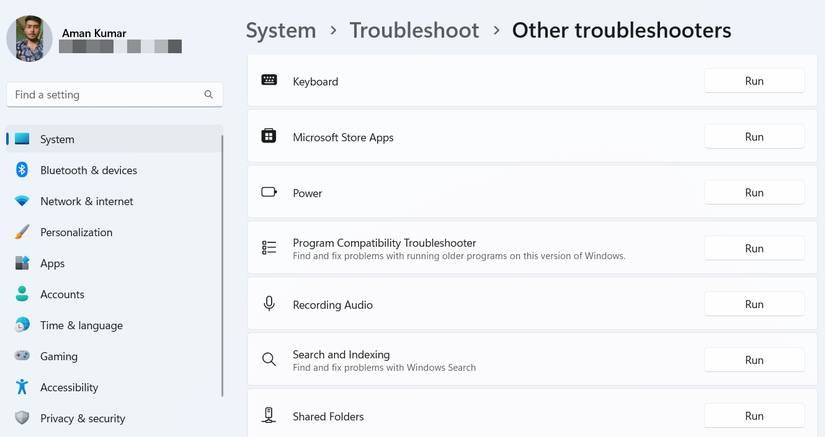
Task: Run the Program Compatibility Troubleshooter
Action: click(754, 248)
